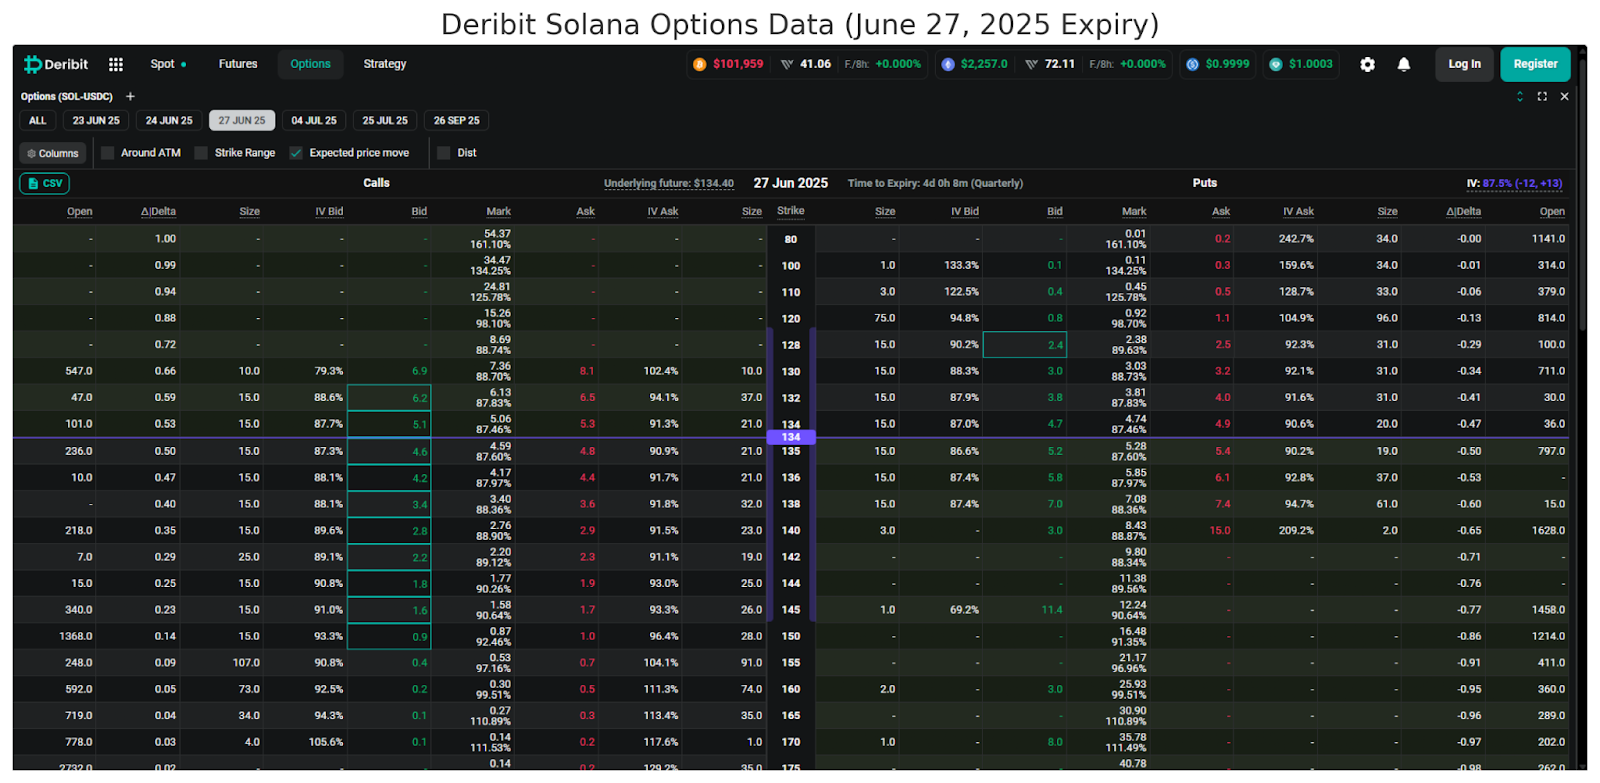Click the Deribit logo
1600x783 pixels.
[56, 64]
